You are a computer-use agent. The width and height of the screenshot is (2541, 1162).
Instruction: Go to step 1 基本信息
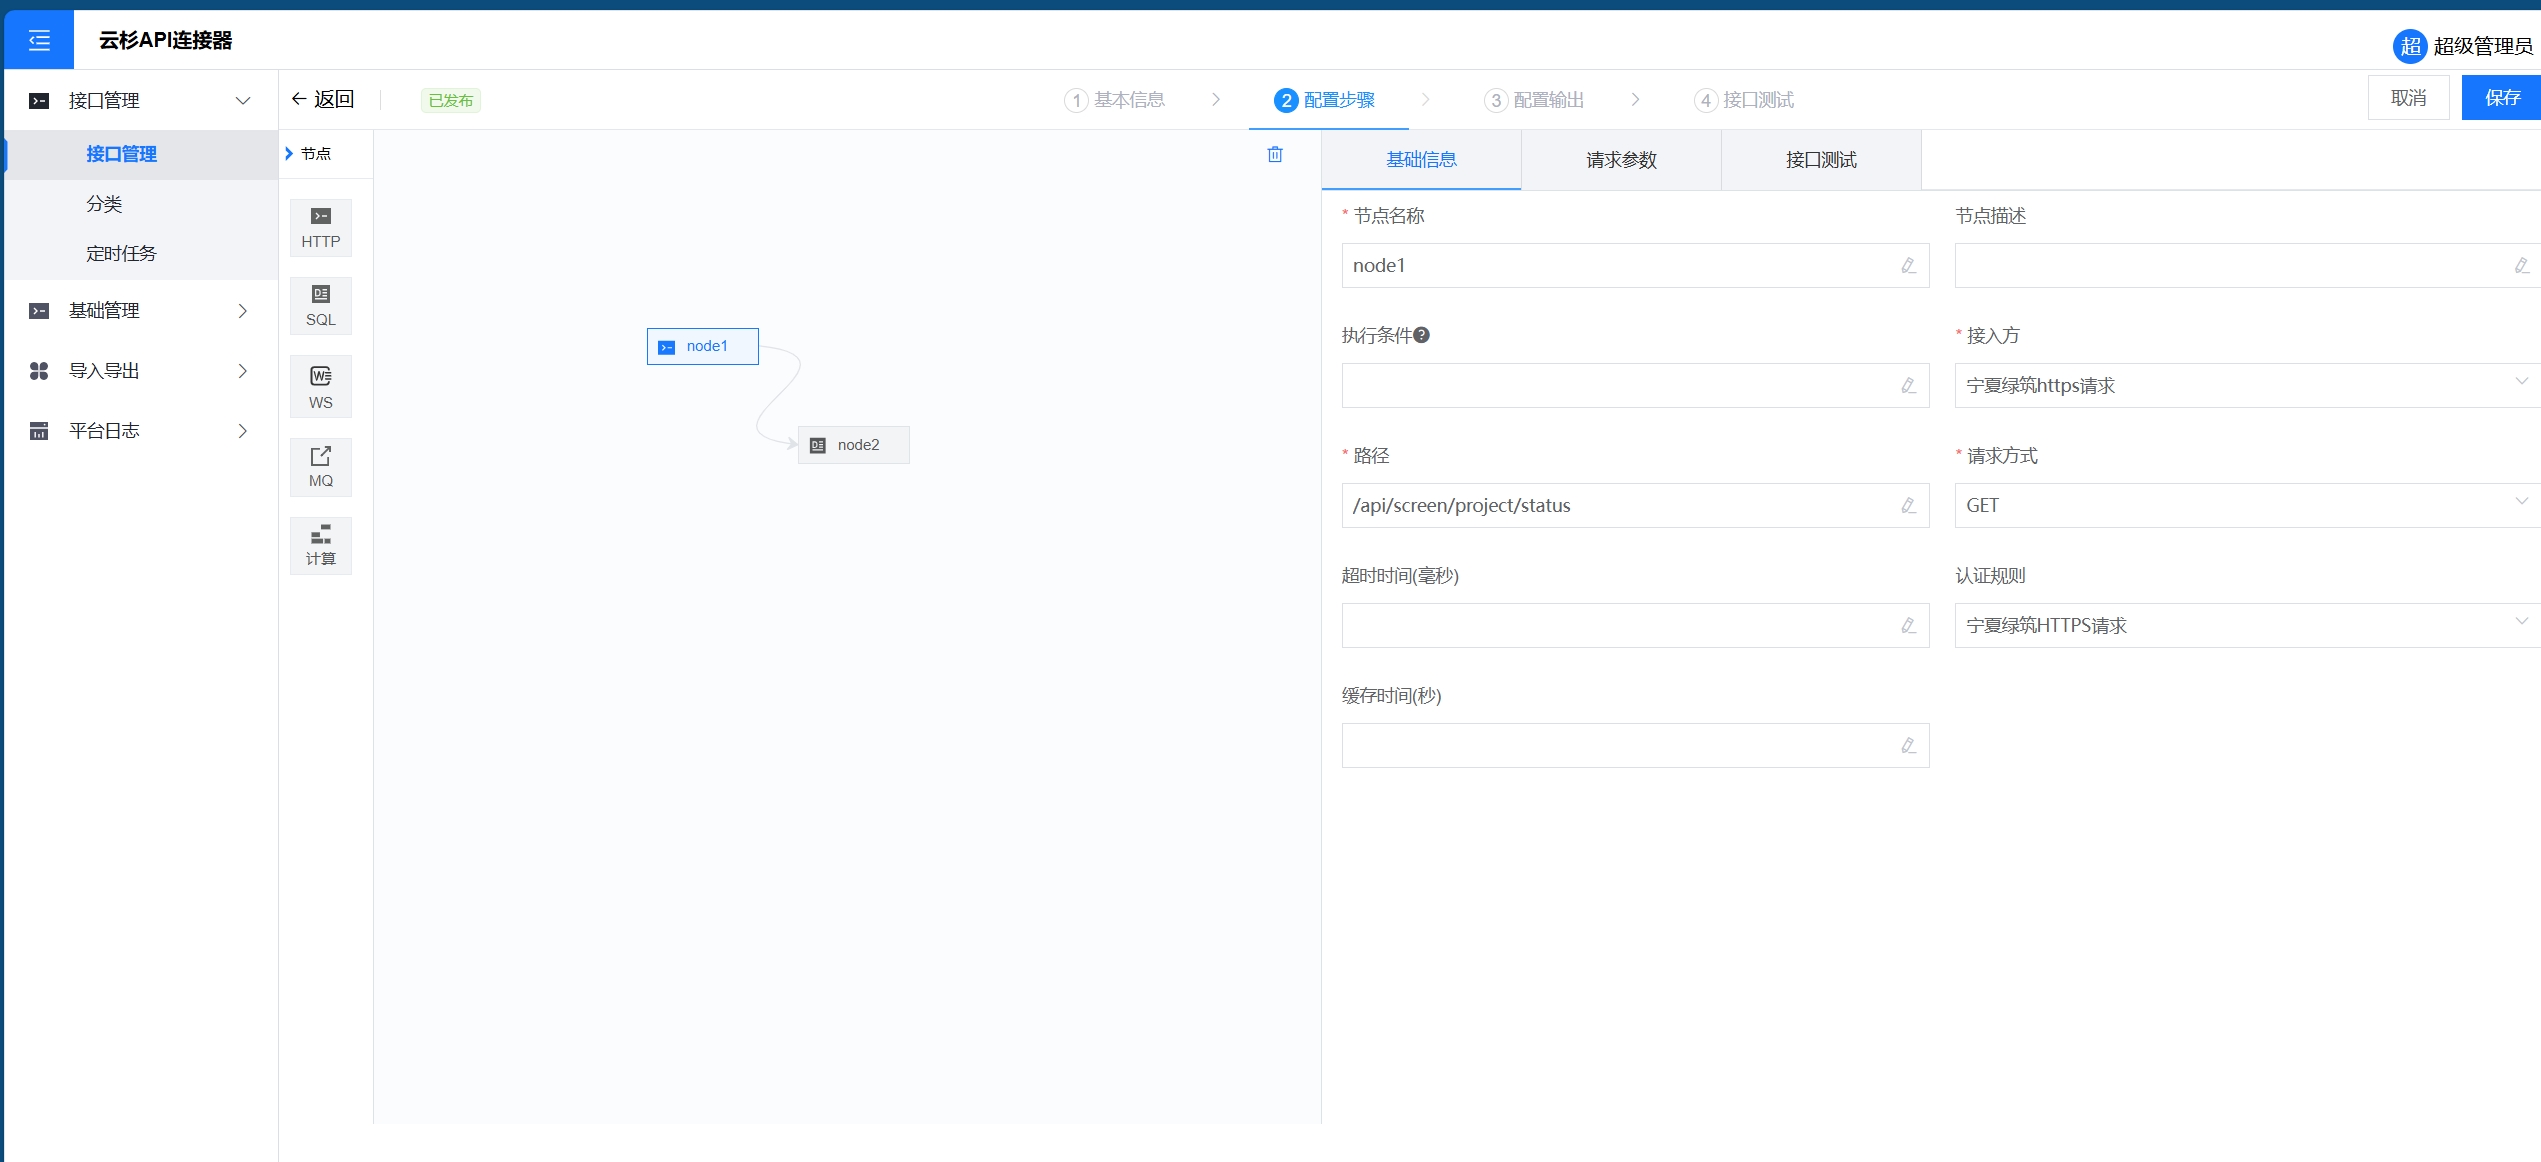point(1115,100)
